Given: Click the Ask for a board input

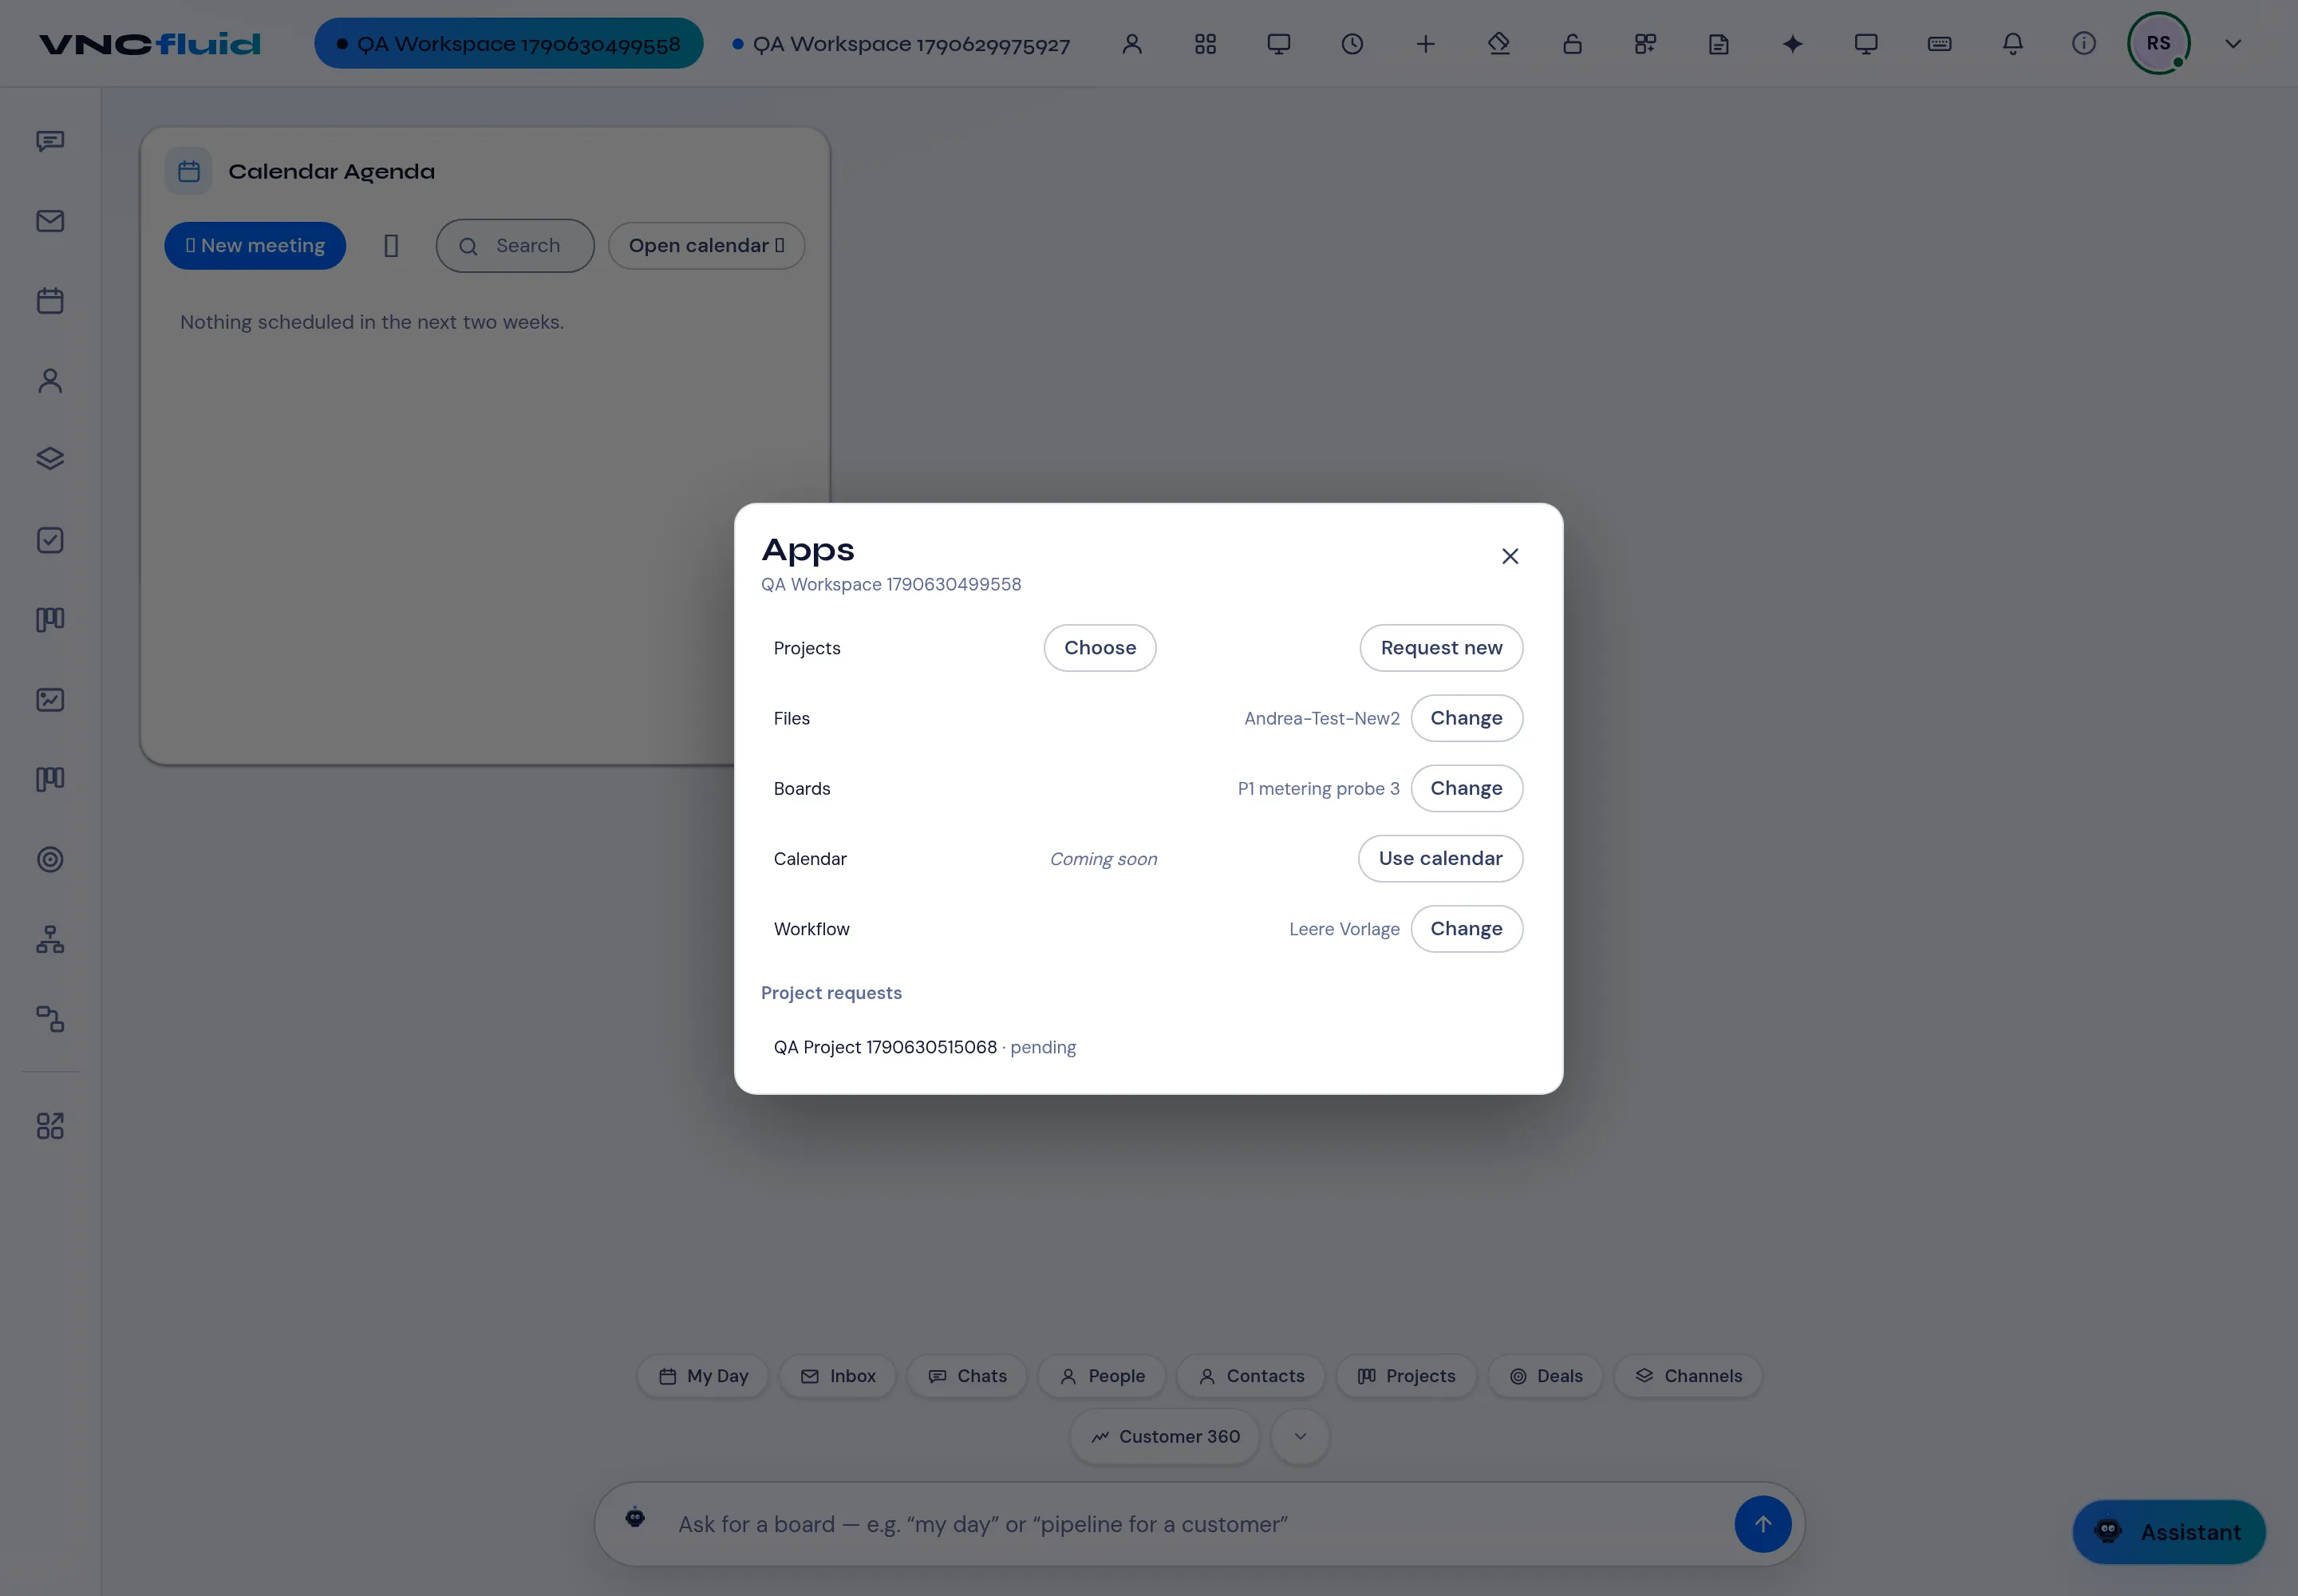Looking at the screenshot, I should pyautogui.click(x=1200, y=1524).
